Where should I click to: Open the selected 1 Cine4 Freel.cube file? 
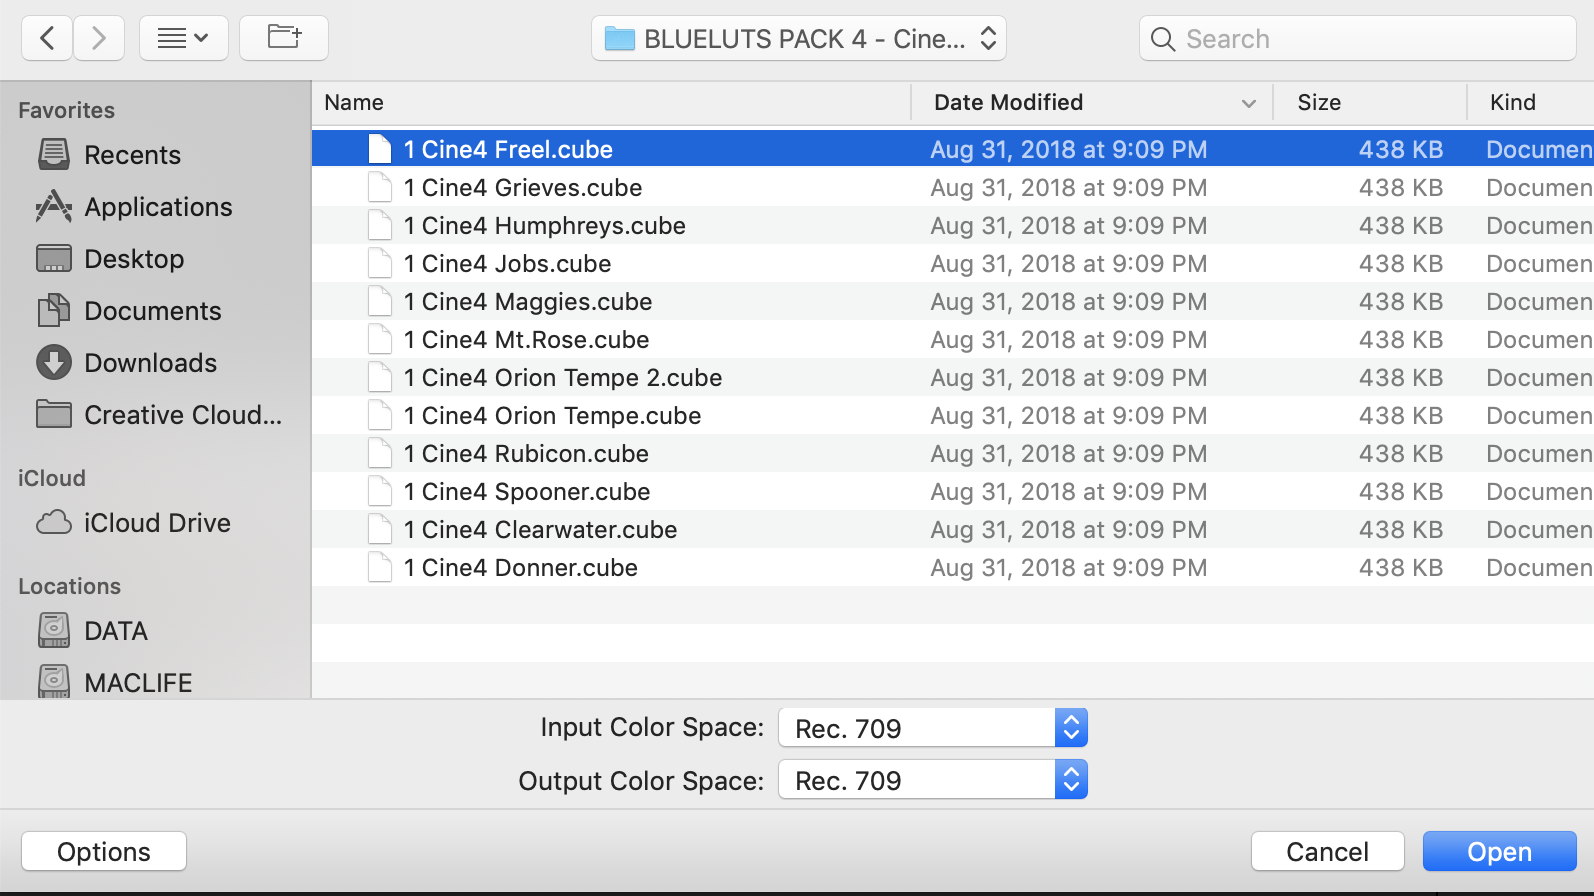(x=1499, y=851)
